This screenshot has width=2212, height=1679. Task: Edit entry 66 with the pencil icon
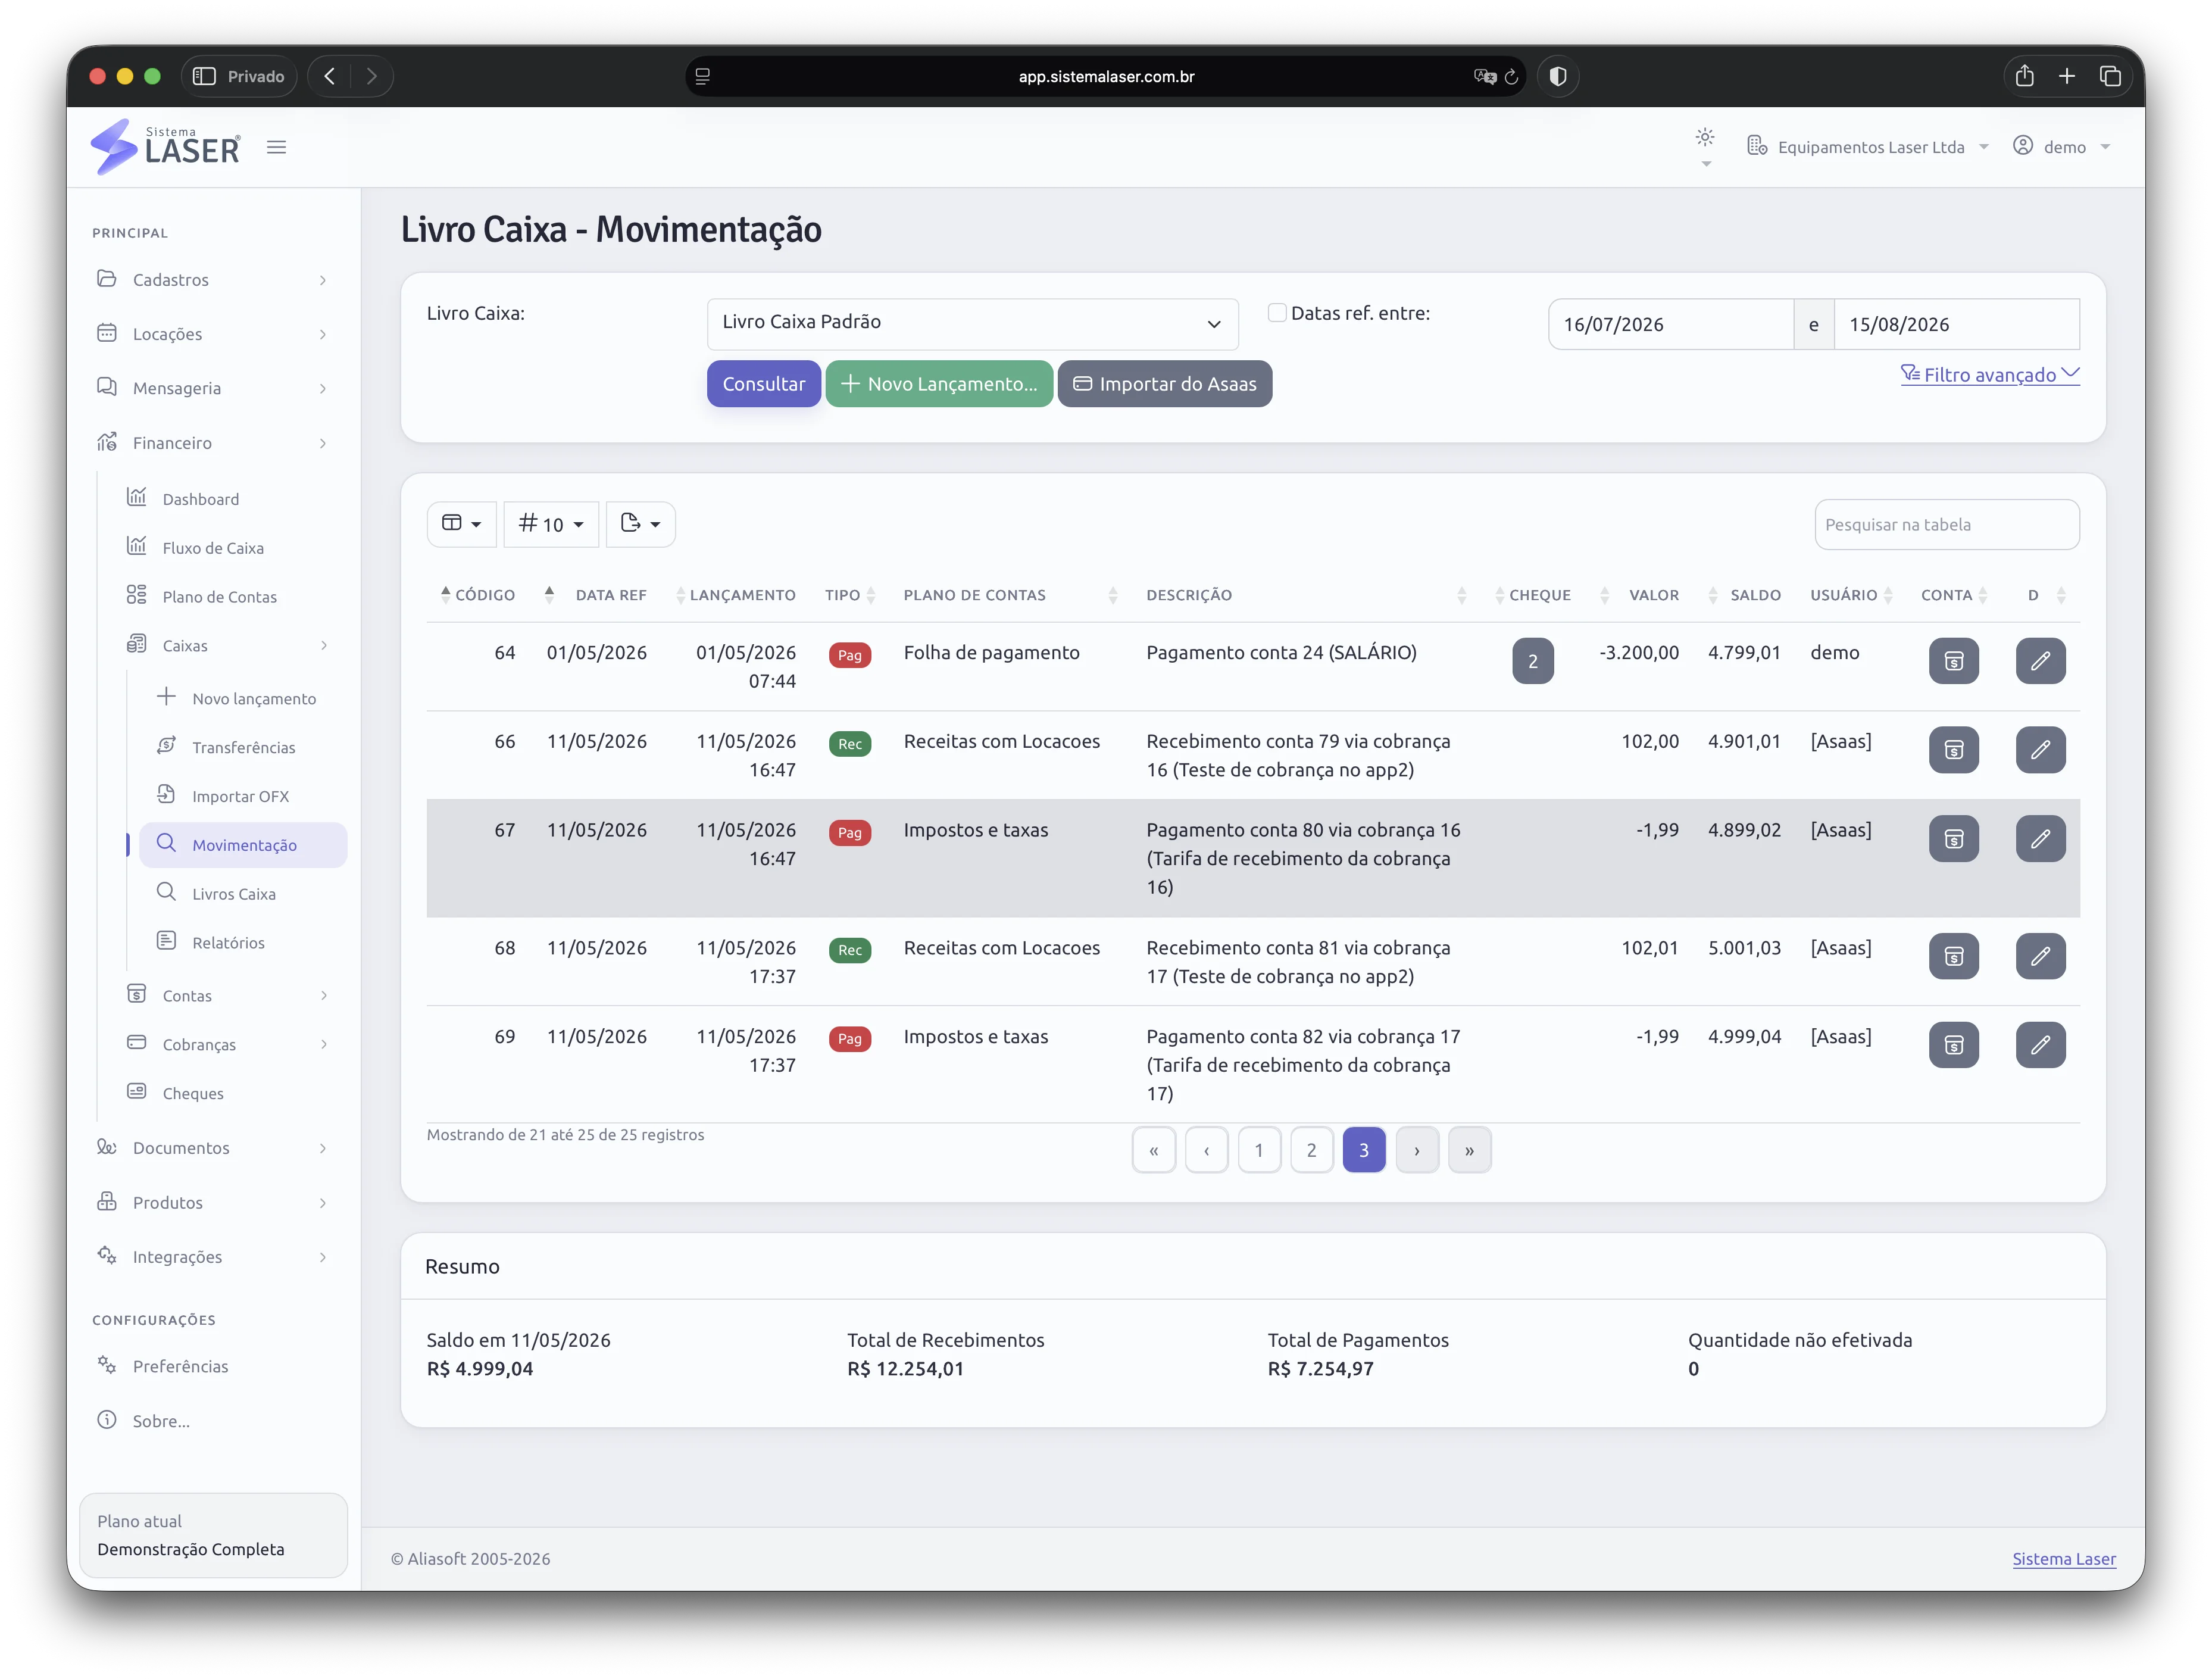click(2040, 750)
